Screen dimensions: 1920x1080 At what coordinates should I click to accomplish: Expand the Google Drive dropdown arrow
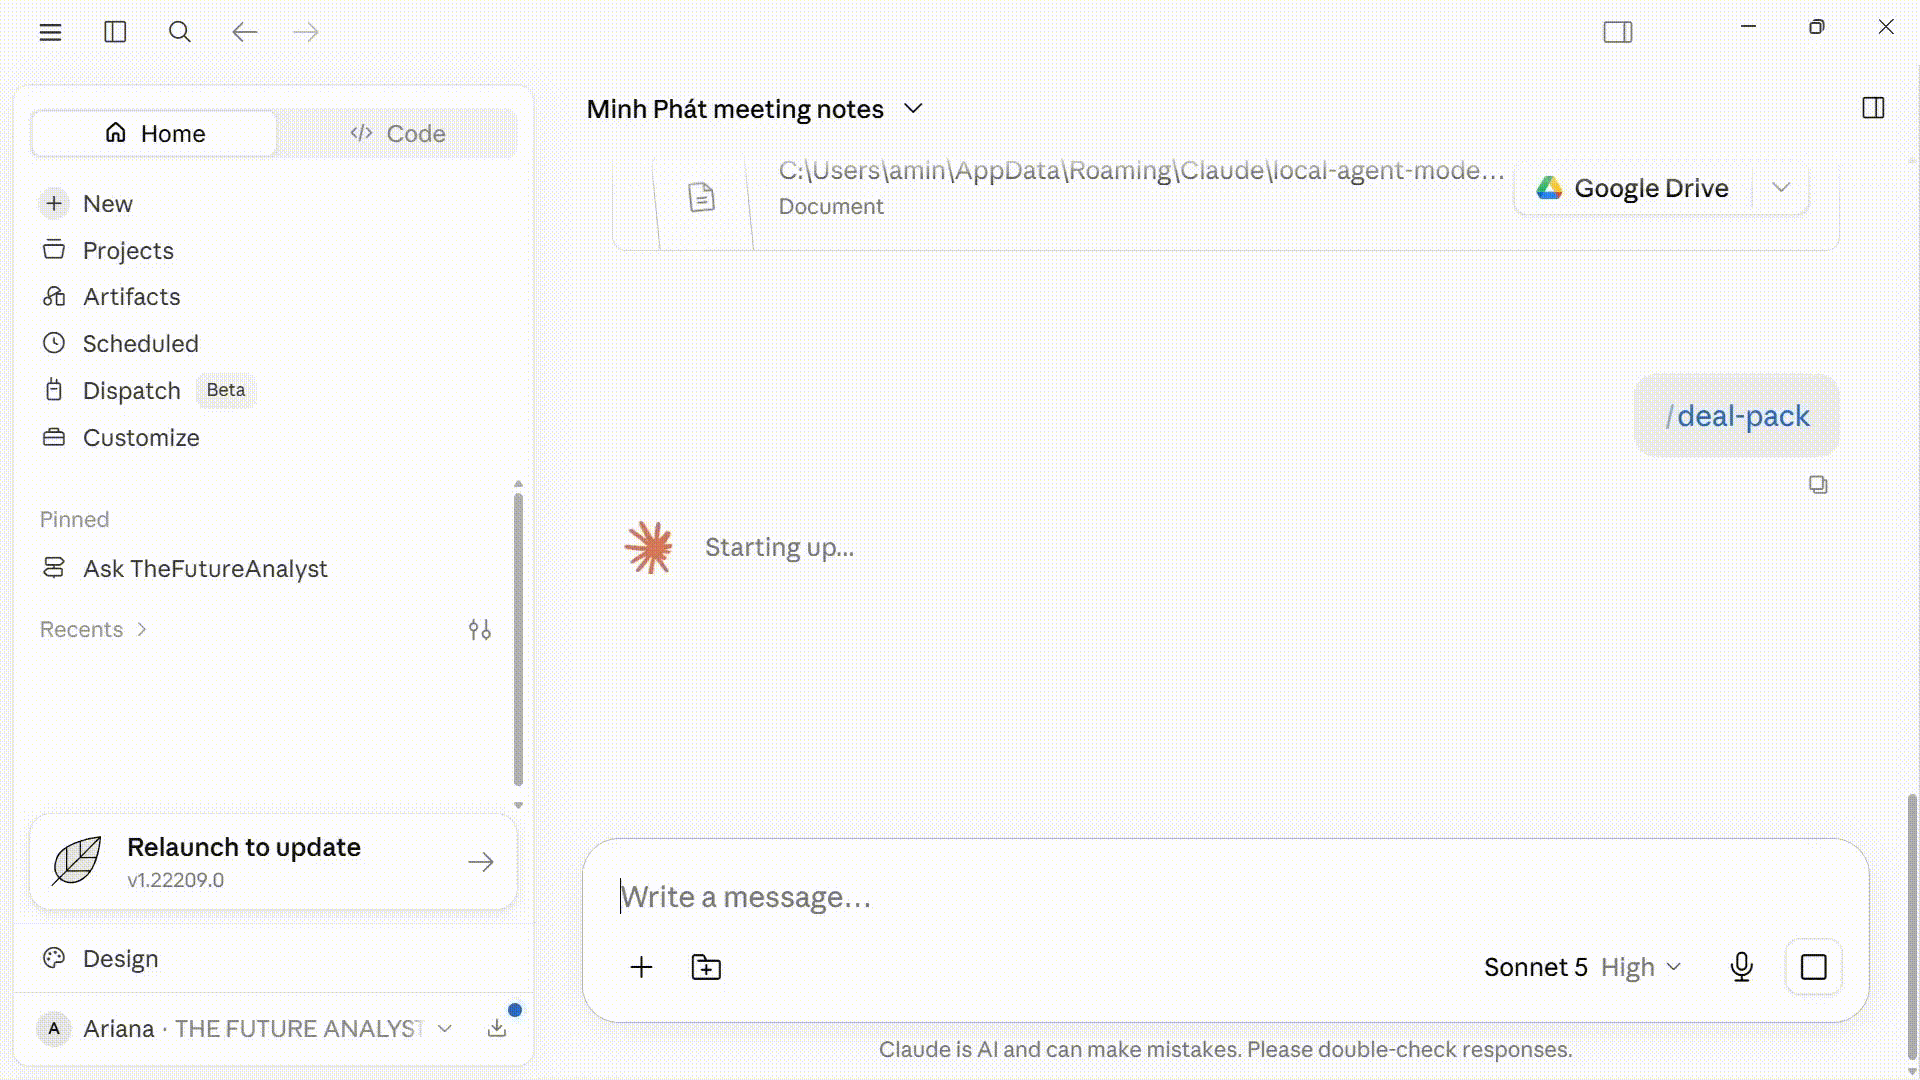(x=1781, y=188)
